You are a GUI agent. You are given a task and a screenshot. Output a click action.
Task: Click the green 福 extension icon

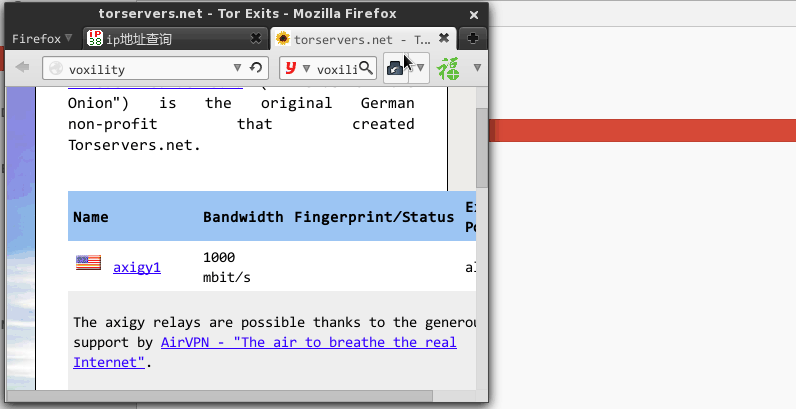[x=448, y=68]
